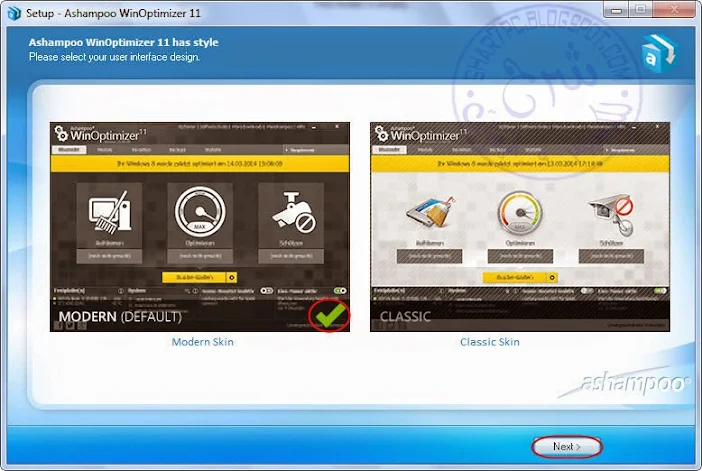Select the Classic skin preview image
The width and height of the screenshot is (702, 471).
point(520,227)
